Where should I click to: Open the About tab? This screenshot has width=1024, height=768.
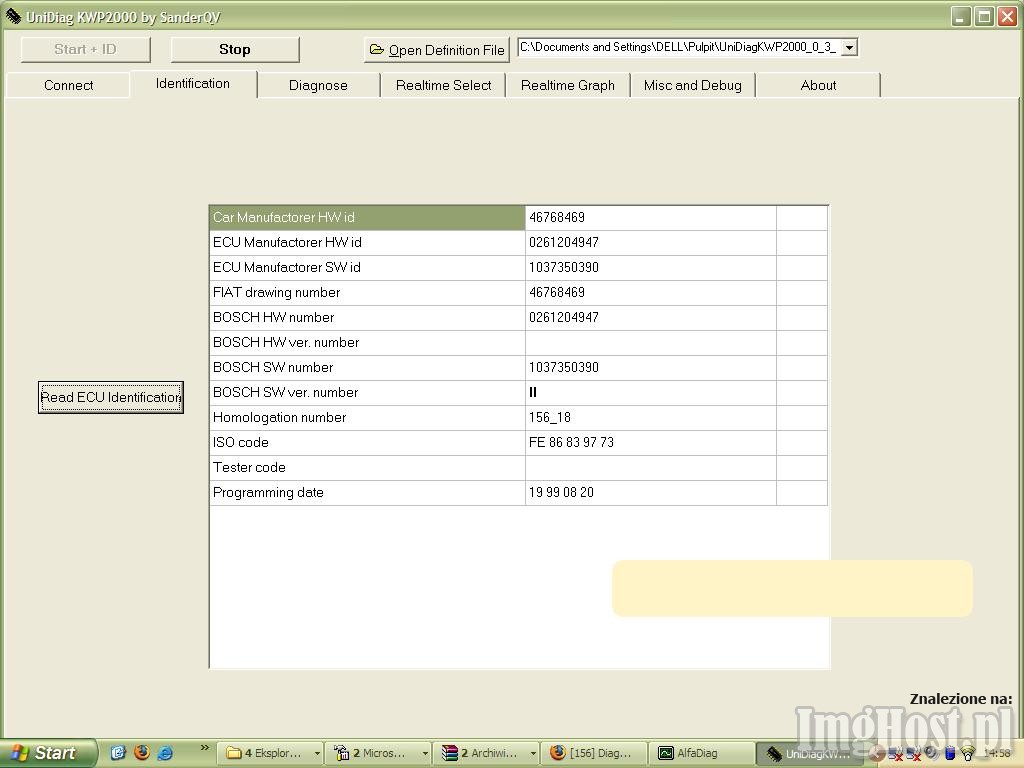[x=818, y=85]
